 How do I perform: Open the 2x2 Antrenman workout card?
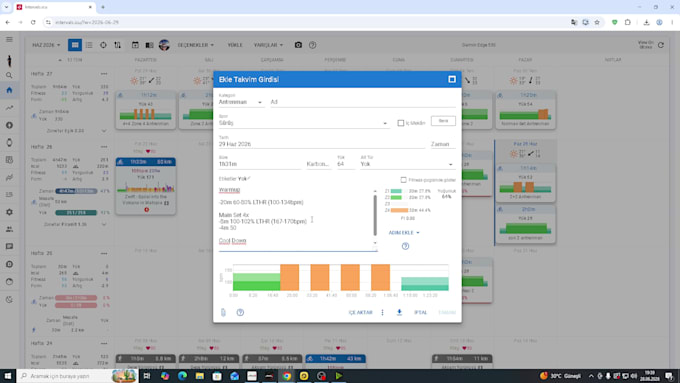pos(526,183)
